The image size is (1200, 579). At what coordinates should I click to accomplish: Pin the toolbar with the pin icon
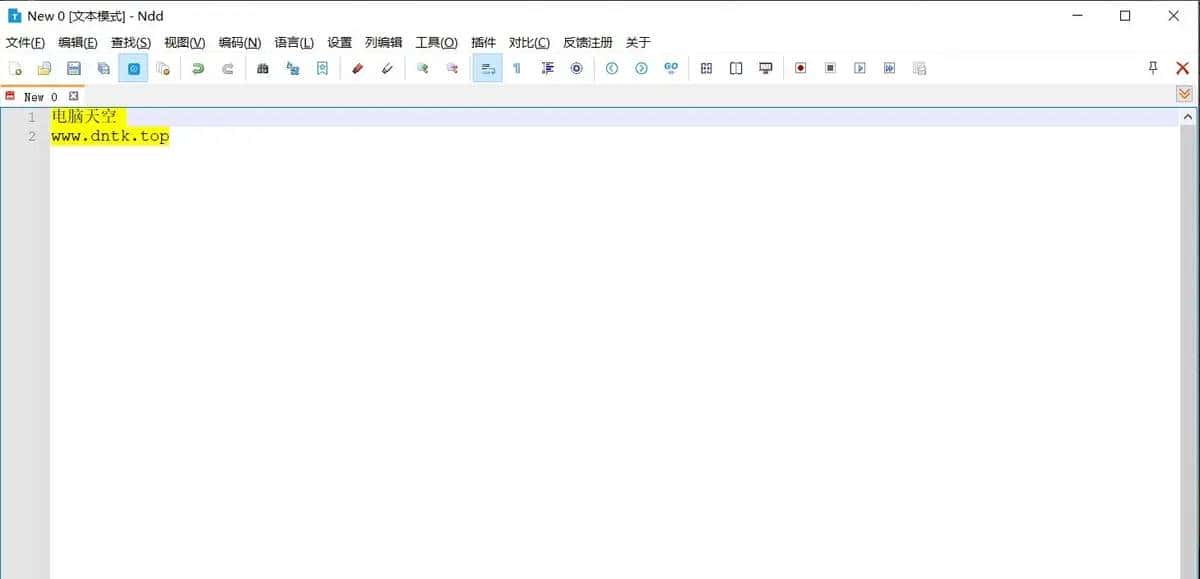click(1152, 68)
